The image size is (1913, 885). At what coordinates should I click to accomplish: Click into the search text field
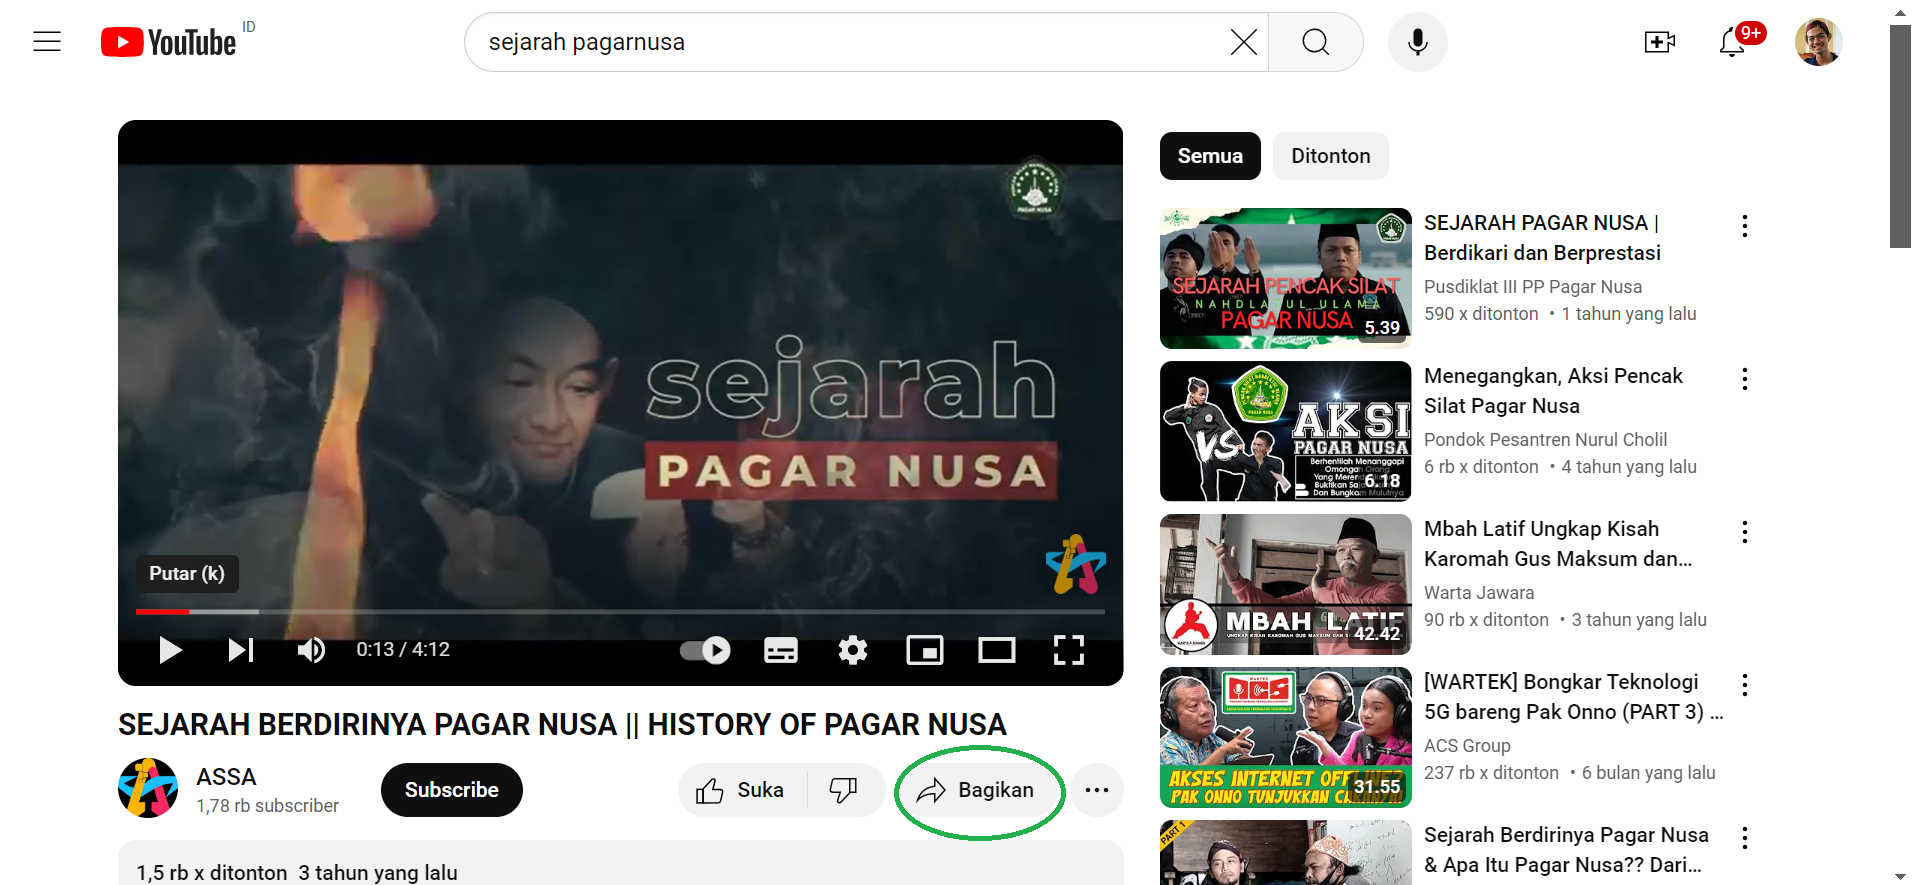[850, 42]
